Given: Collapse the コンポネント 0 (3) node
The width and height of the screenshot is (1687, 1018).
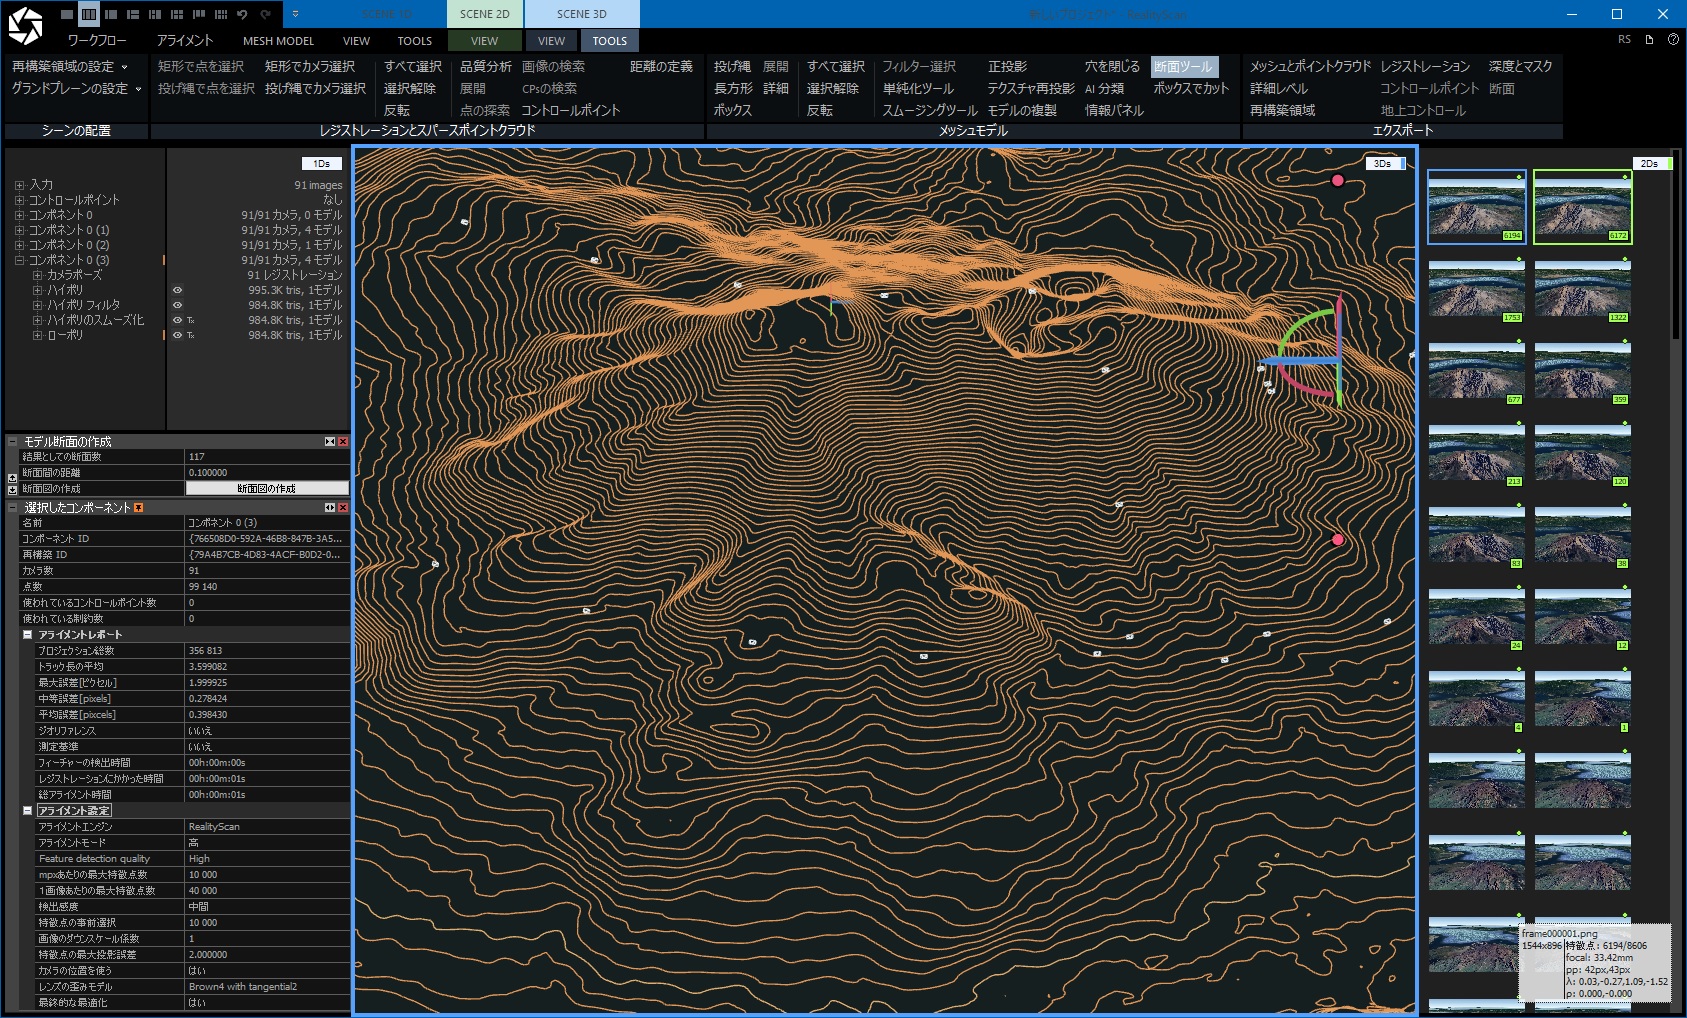Looking at the screenshot, I should [19, 260].
